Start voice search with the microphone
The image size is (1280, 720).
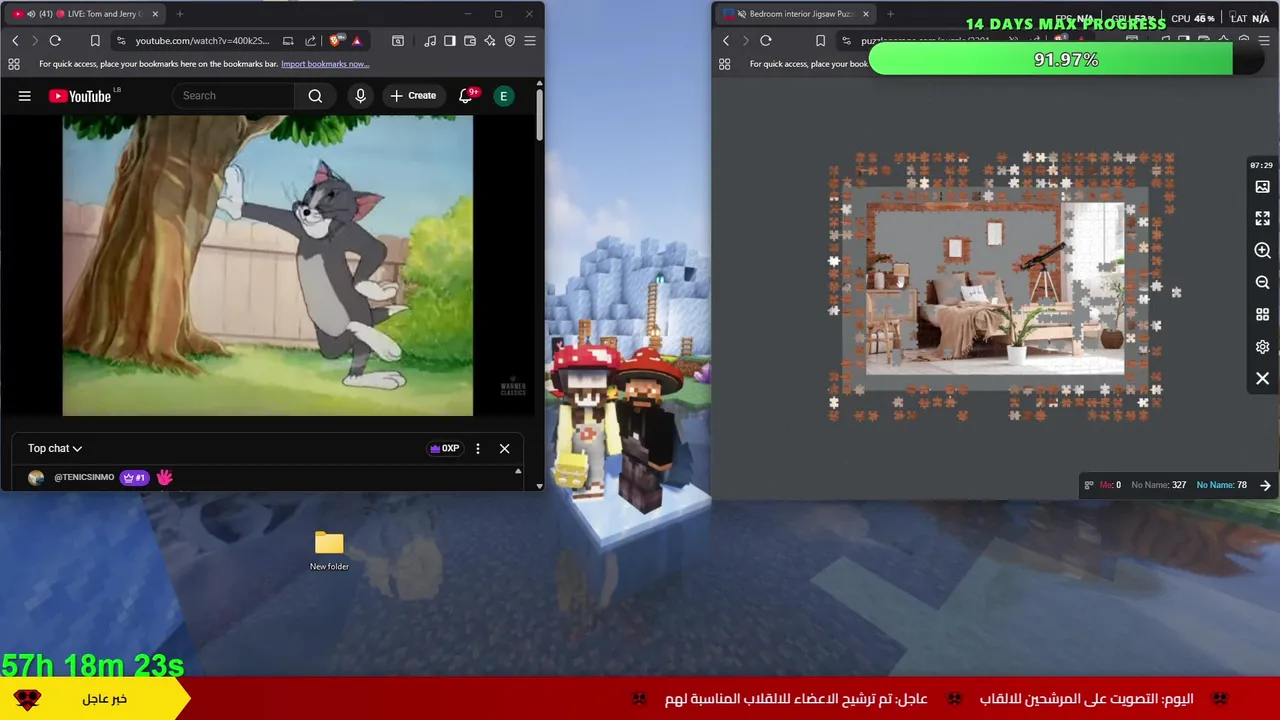click(x=360, y=96)
